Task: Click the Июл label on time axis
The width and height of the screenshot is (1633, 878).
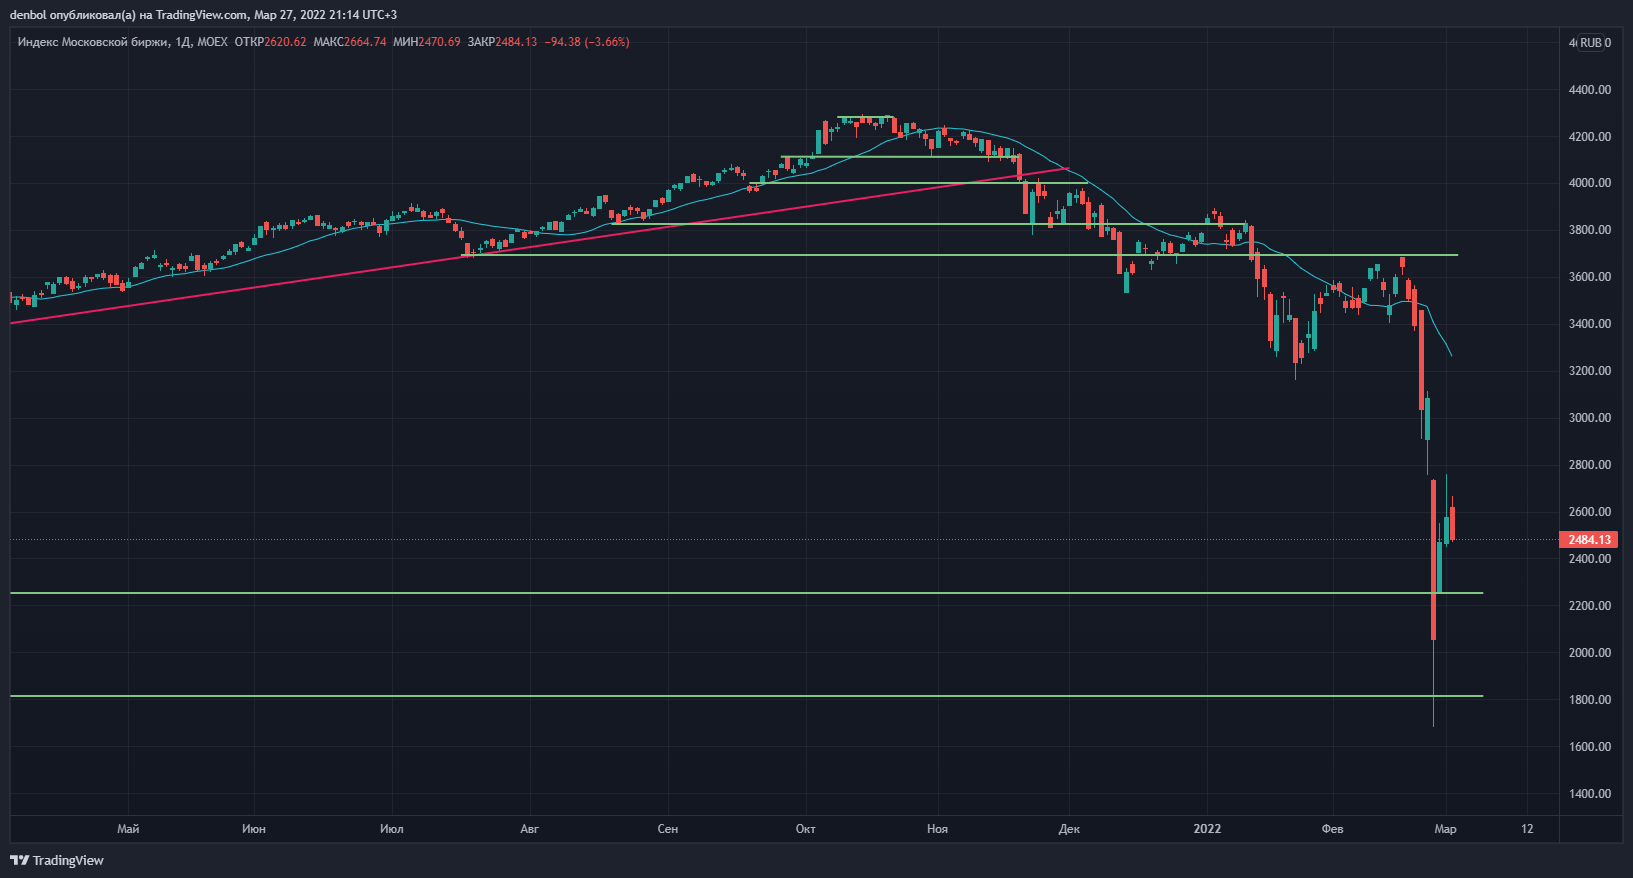Action: click(392, 829)
